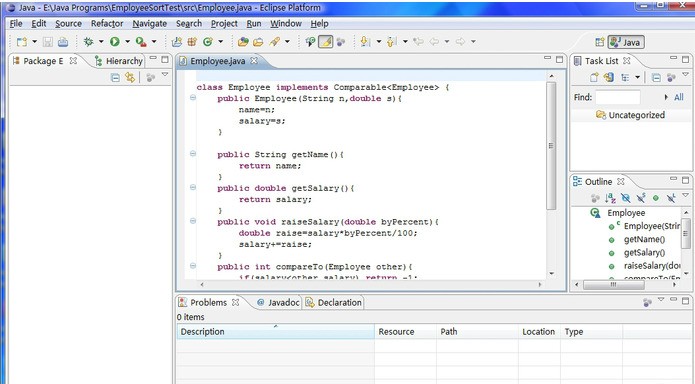Collapse all in Package Explorer

(x=115, y=78)
